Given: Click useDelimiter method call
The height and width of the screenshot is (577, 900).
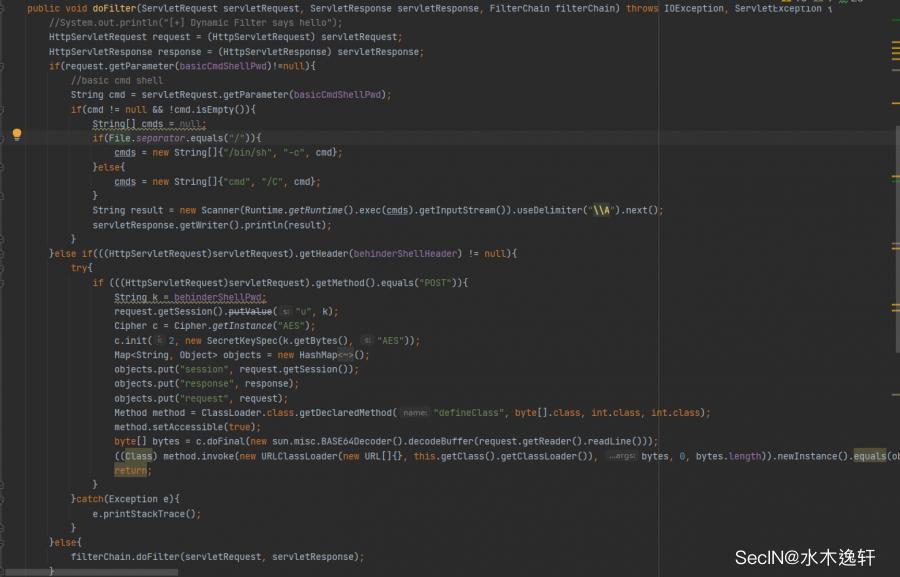Looking at the screenshot, I should [549, 211].
